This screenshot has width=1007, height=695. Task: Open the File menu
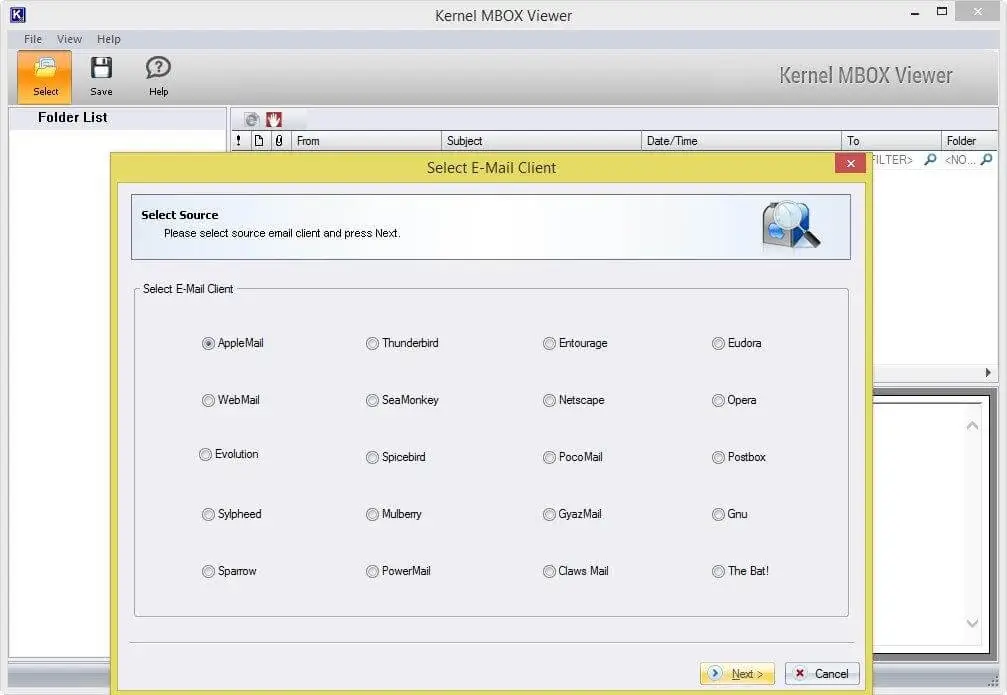33,39
